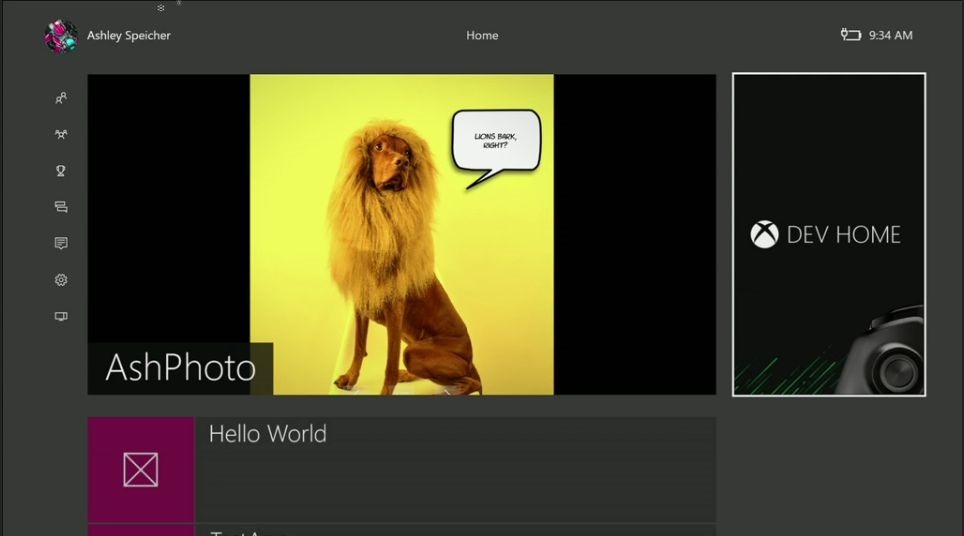Click the controller battery status icon
964x536 pixels.
coord(850,35)
